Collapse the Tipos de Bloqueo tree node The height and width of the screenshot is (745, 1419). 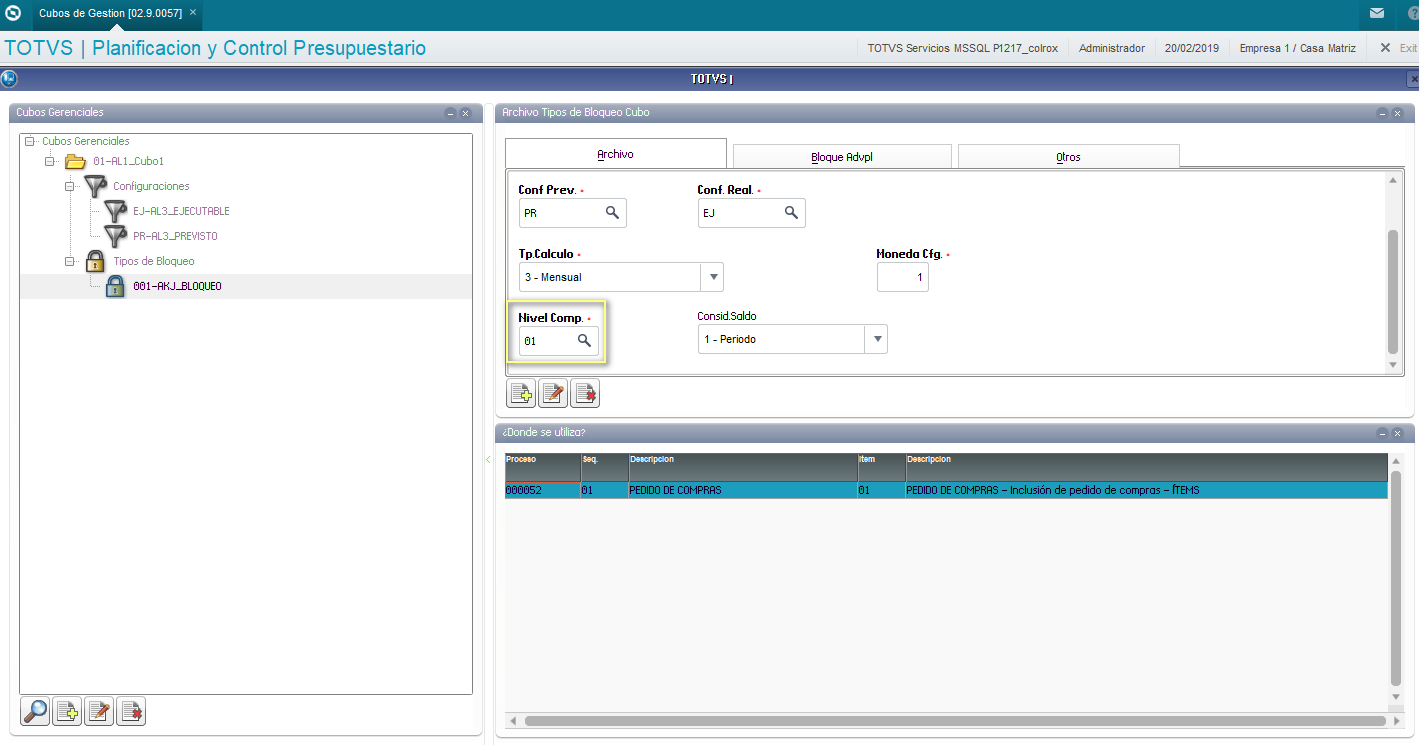[70, 261]
